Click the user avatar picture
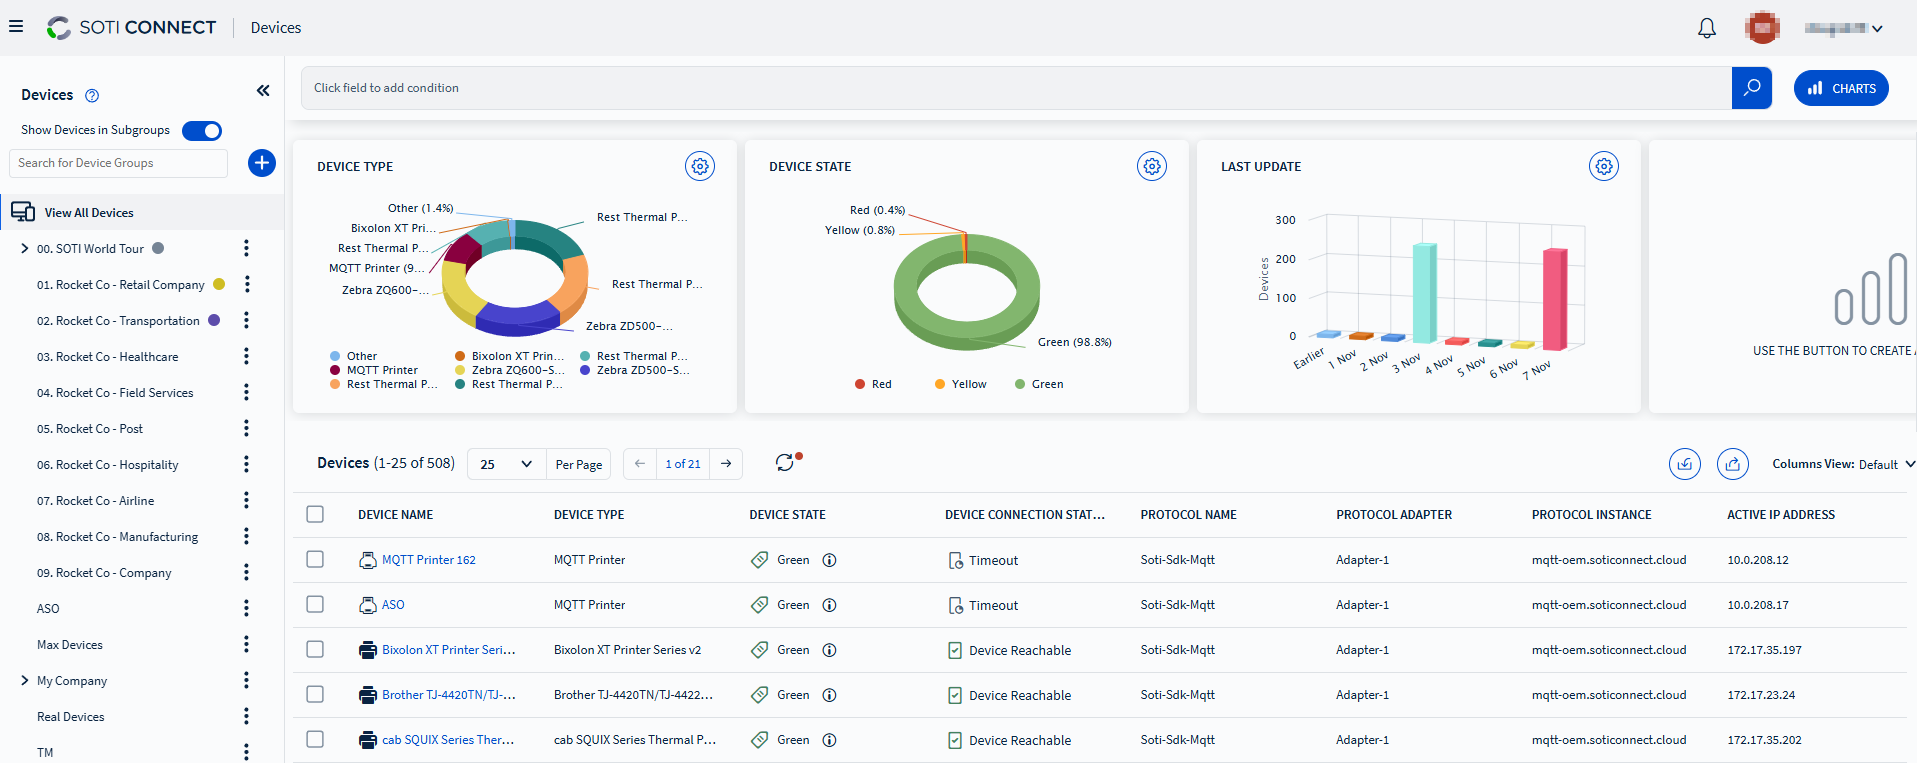This screenshot has width=1917, height=763. pyautogui.click(x=1762, y=27)
